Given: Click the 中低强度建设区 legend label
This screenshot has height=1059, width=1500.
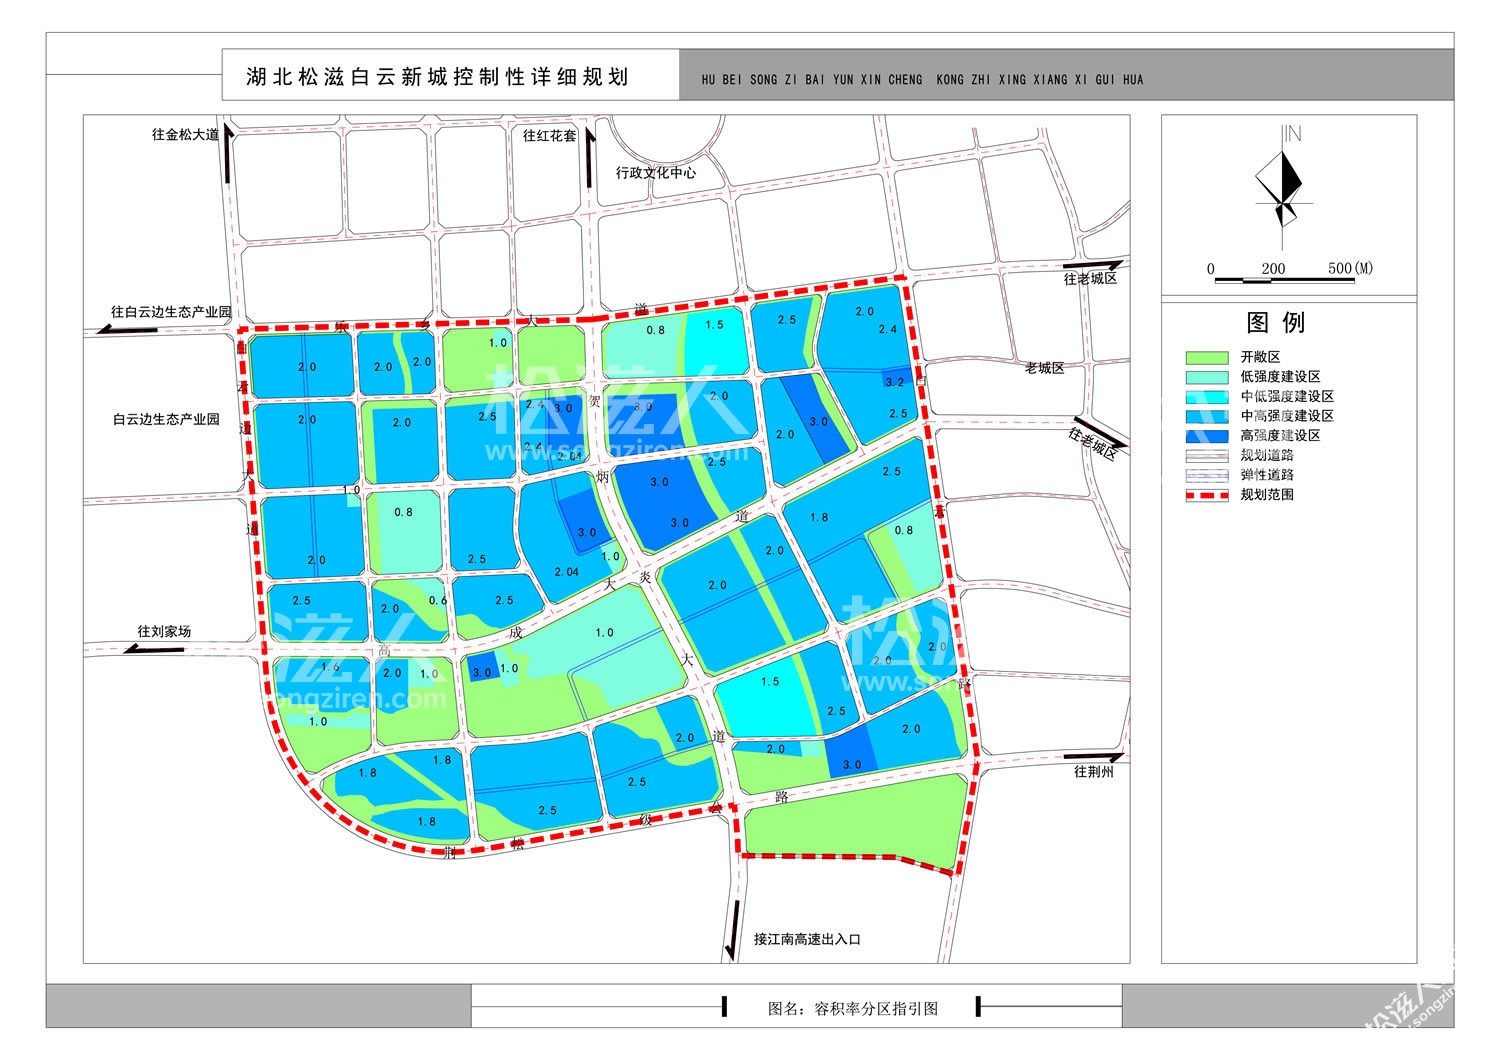Looking at the screenshot, I should click(1287, 397).
